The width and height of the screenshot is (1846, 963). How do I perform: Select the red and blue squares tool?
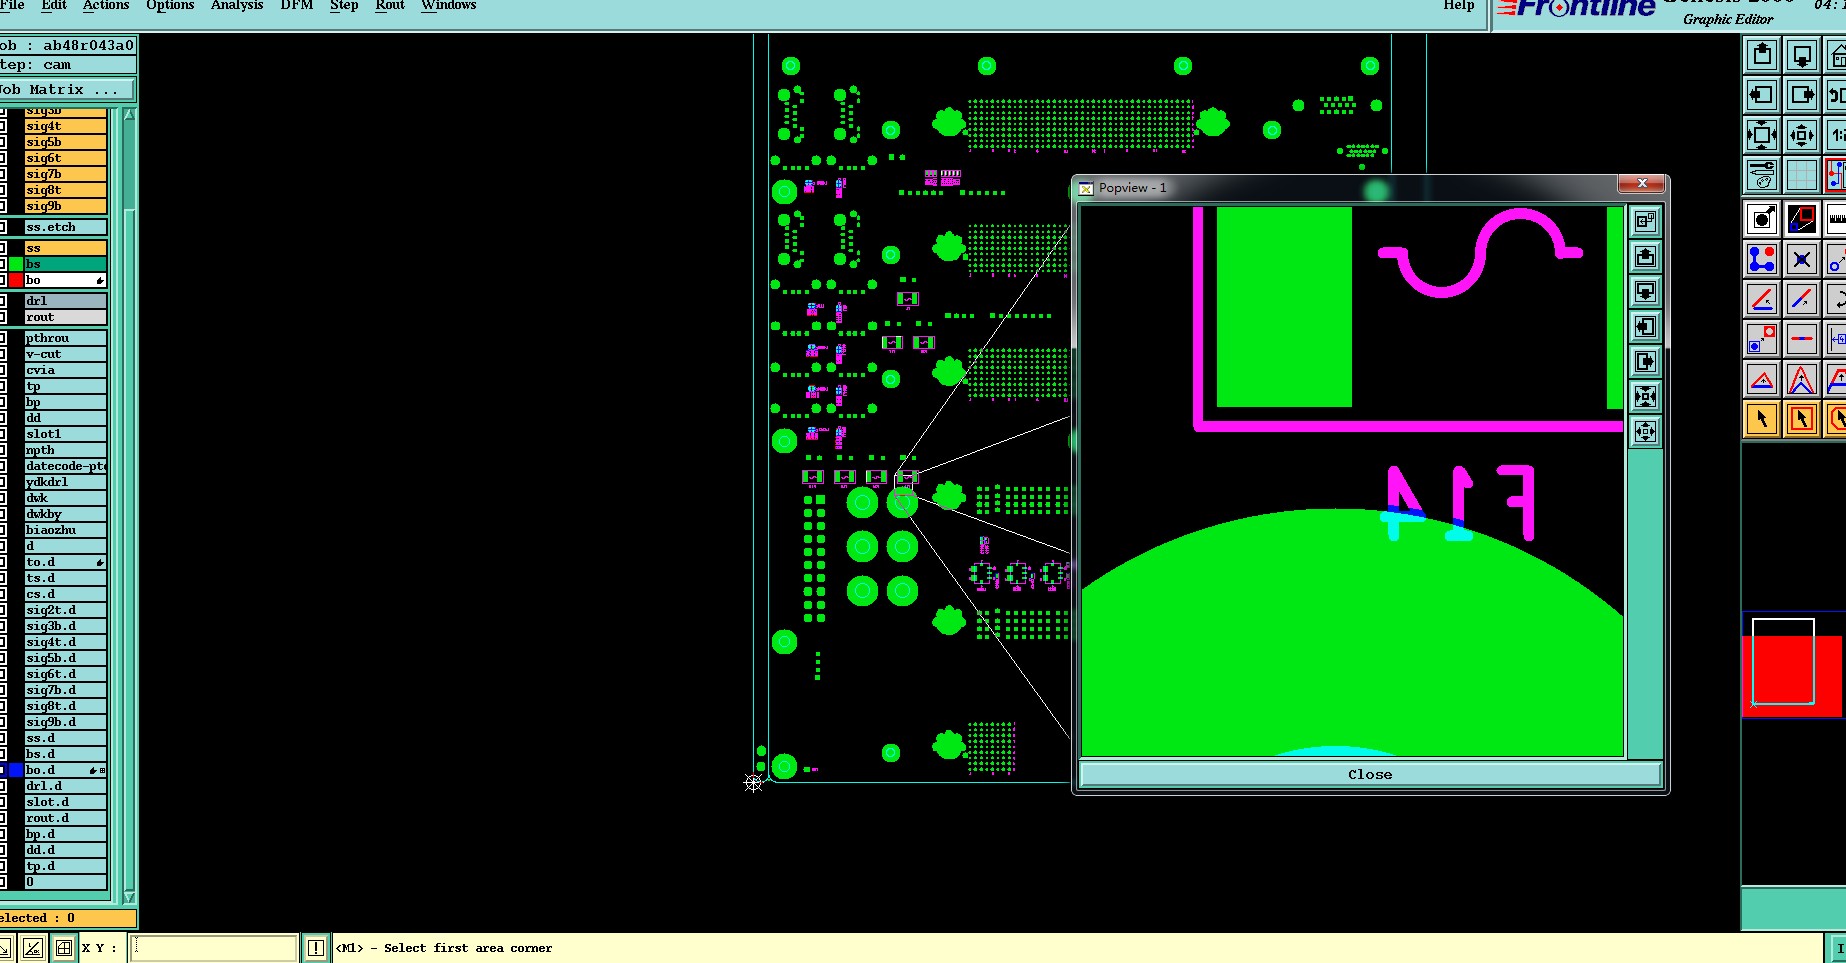click(1762, 339)
